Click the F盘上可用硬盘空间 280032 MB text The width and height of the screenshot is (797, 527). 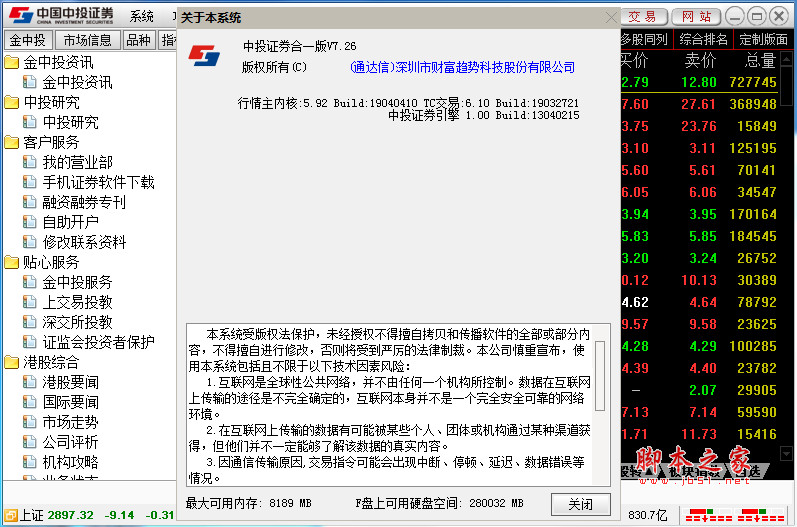coord(439,504)
